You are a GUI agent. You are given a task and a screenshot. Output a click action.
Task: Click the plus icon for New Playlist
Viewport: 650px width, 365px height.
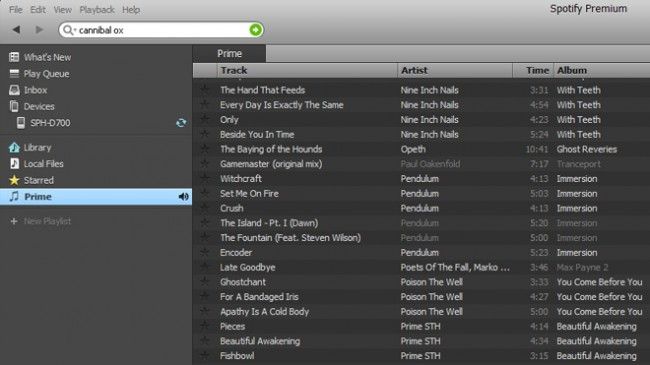(14, 221)
